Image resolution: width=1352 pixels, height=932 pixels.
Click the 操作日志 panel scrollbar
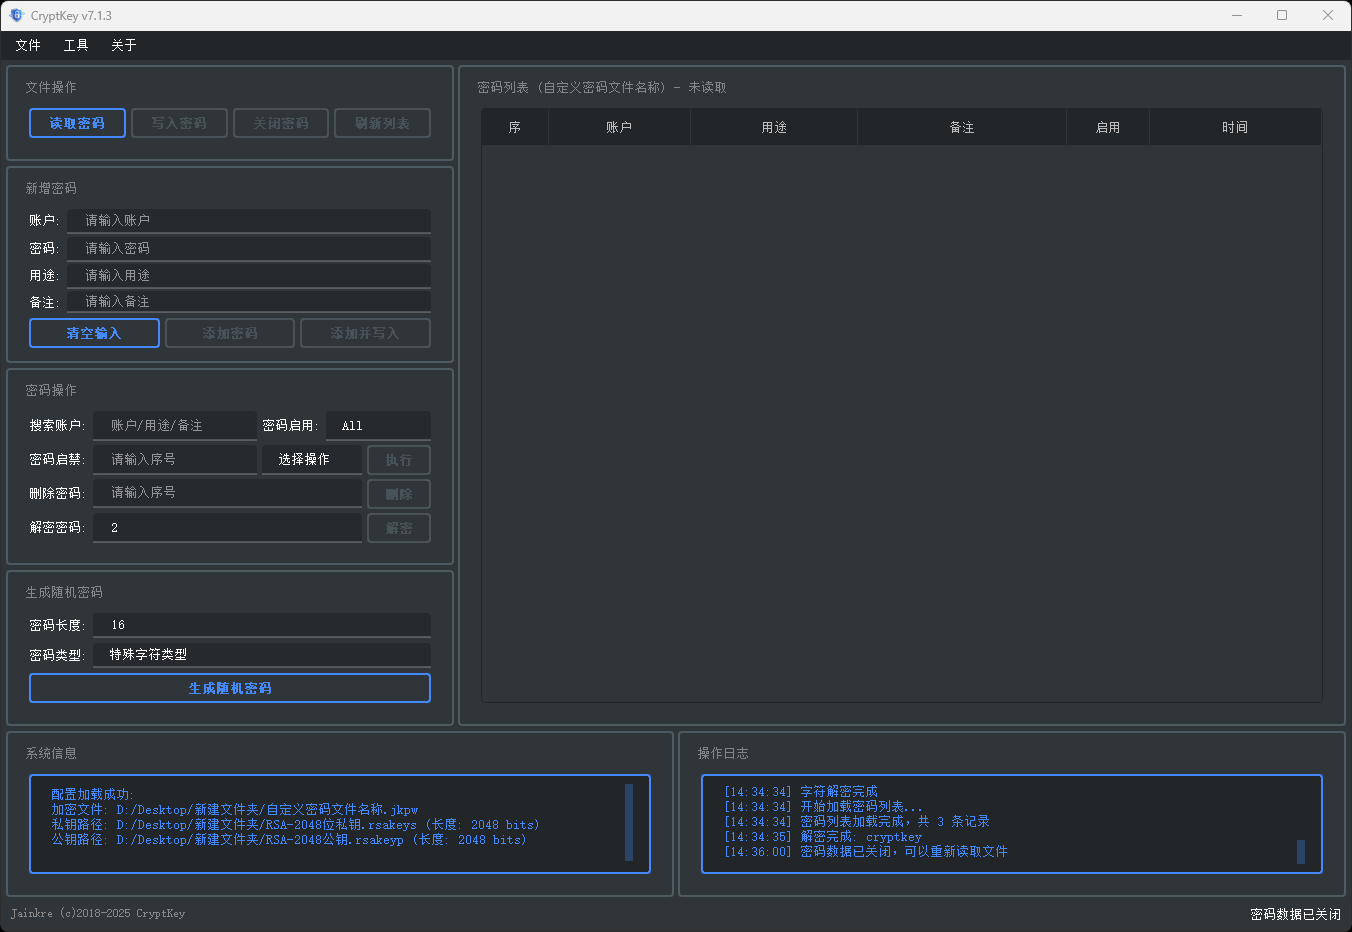(x=1301, y=851)
